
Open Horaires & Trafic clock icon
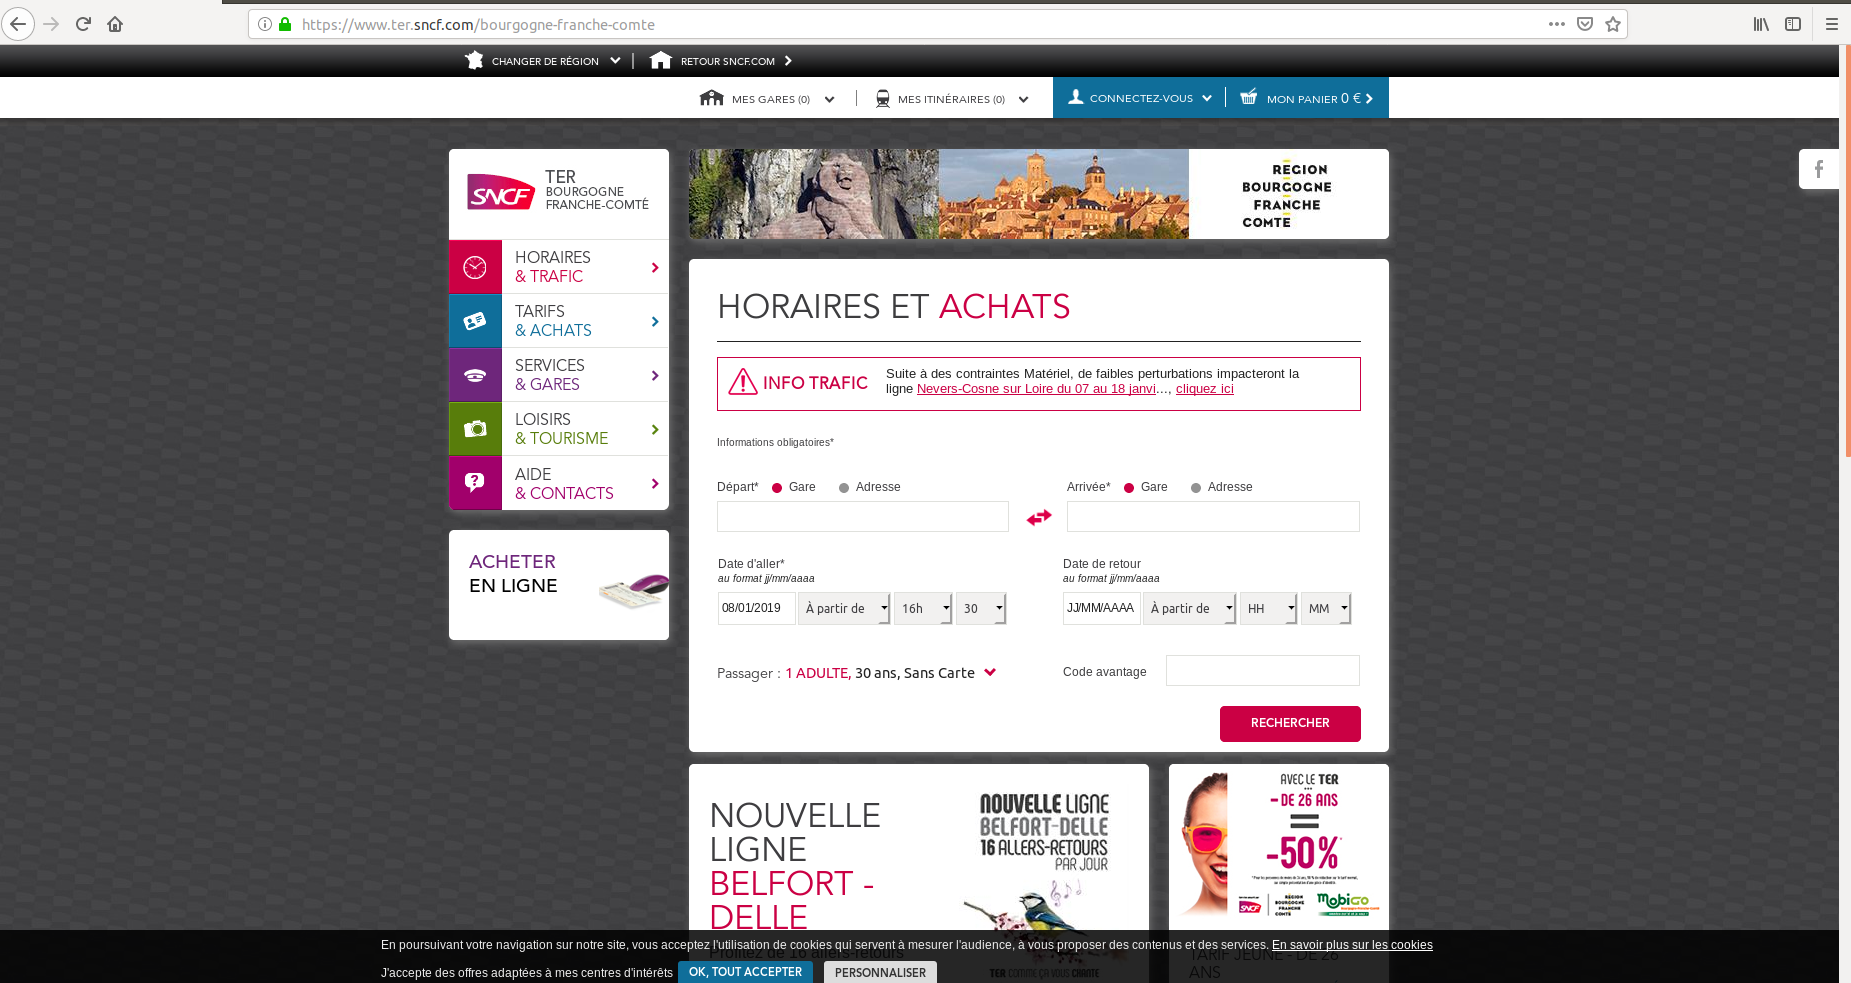pyautogui.click(x=475, y=265)
